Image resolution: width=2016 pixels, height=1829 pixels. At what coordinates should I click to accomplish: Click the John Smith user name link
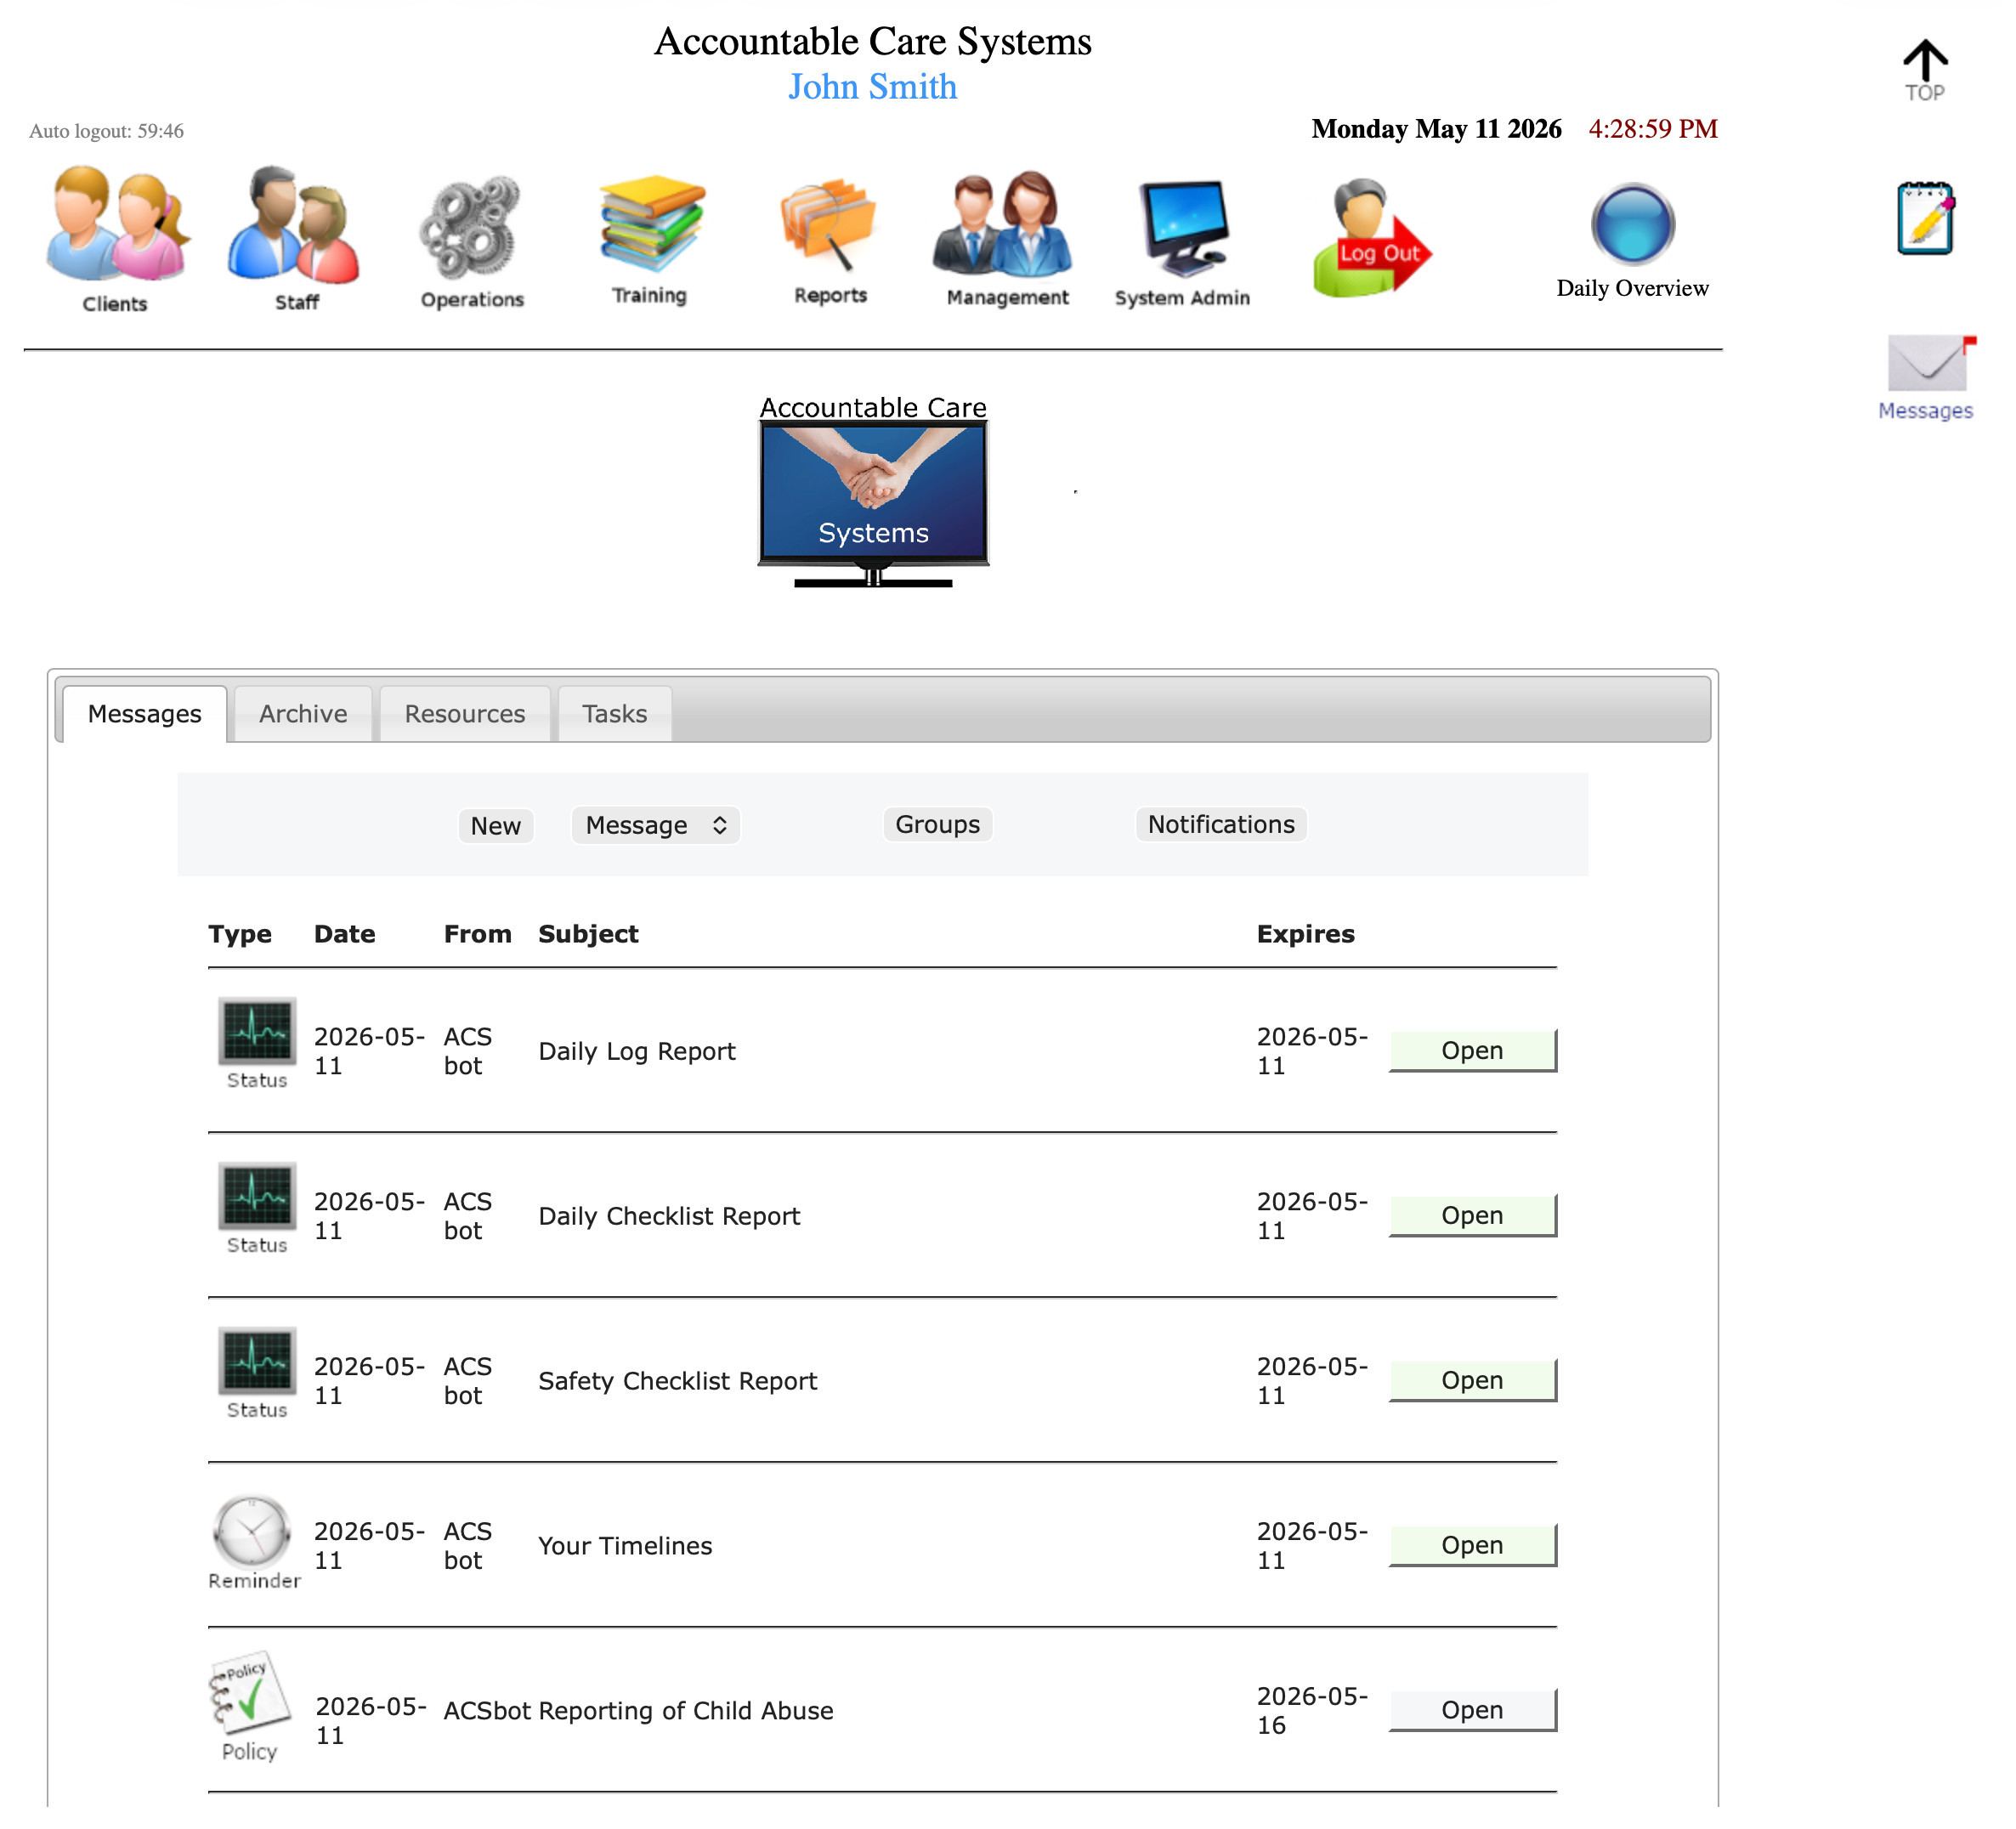873,86
